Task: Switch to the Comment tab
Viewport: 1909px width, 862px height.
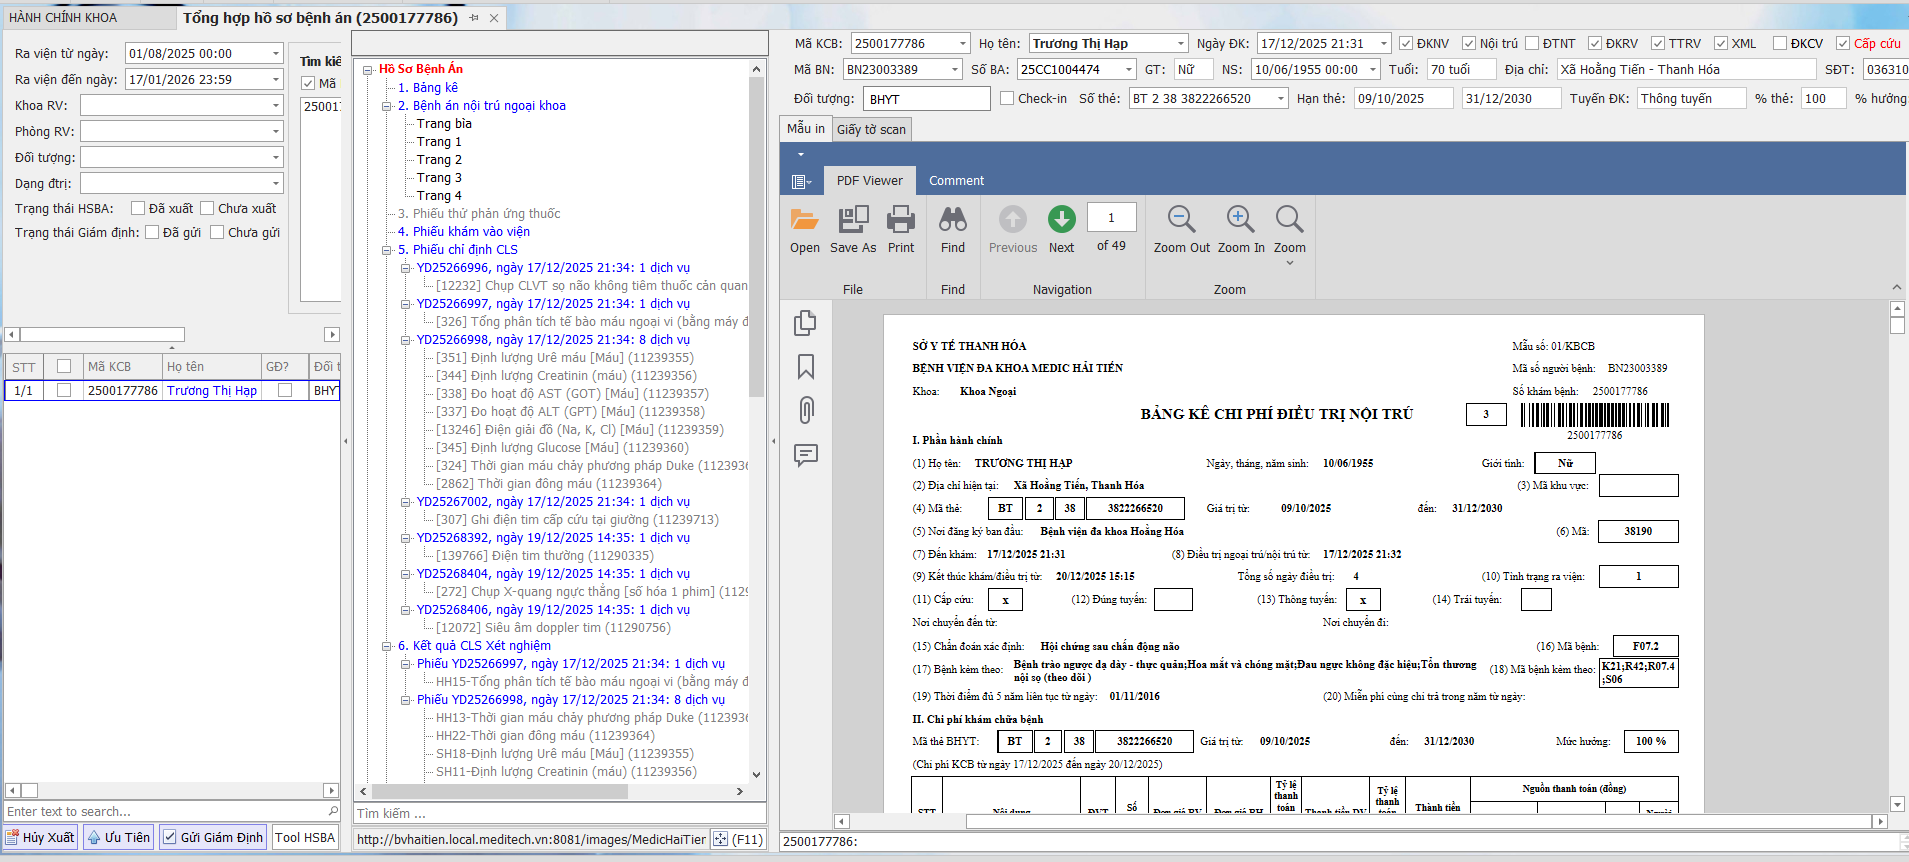Action: [x=956, y=181]
